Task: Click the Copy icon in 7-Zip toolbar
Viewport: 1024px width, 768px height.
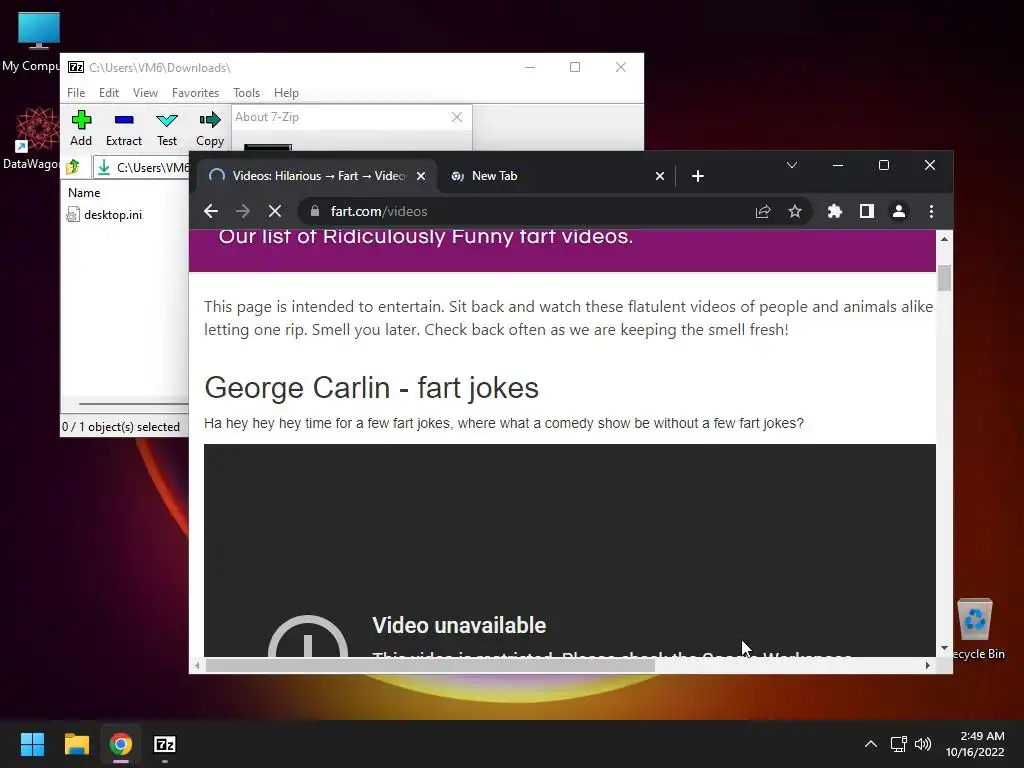Action: 210,128
